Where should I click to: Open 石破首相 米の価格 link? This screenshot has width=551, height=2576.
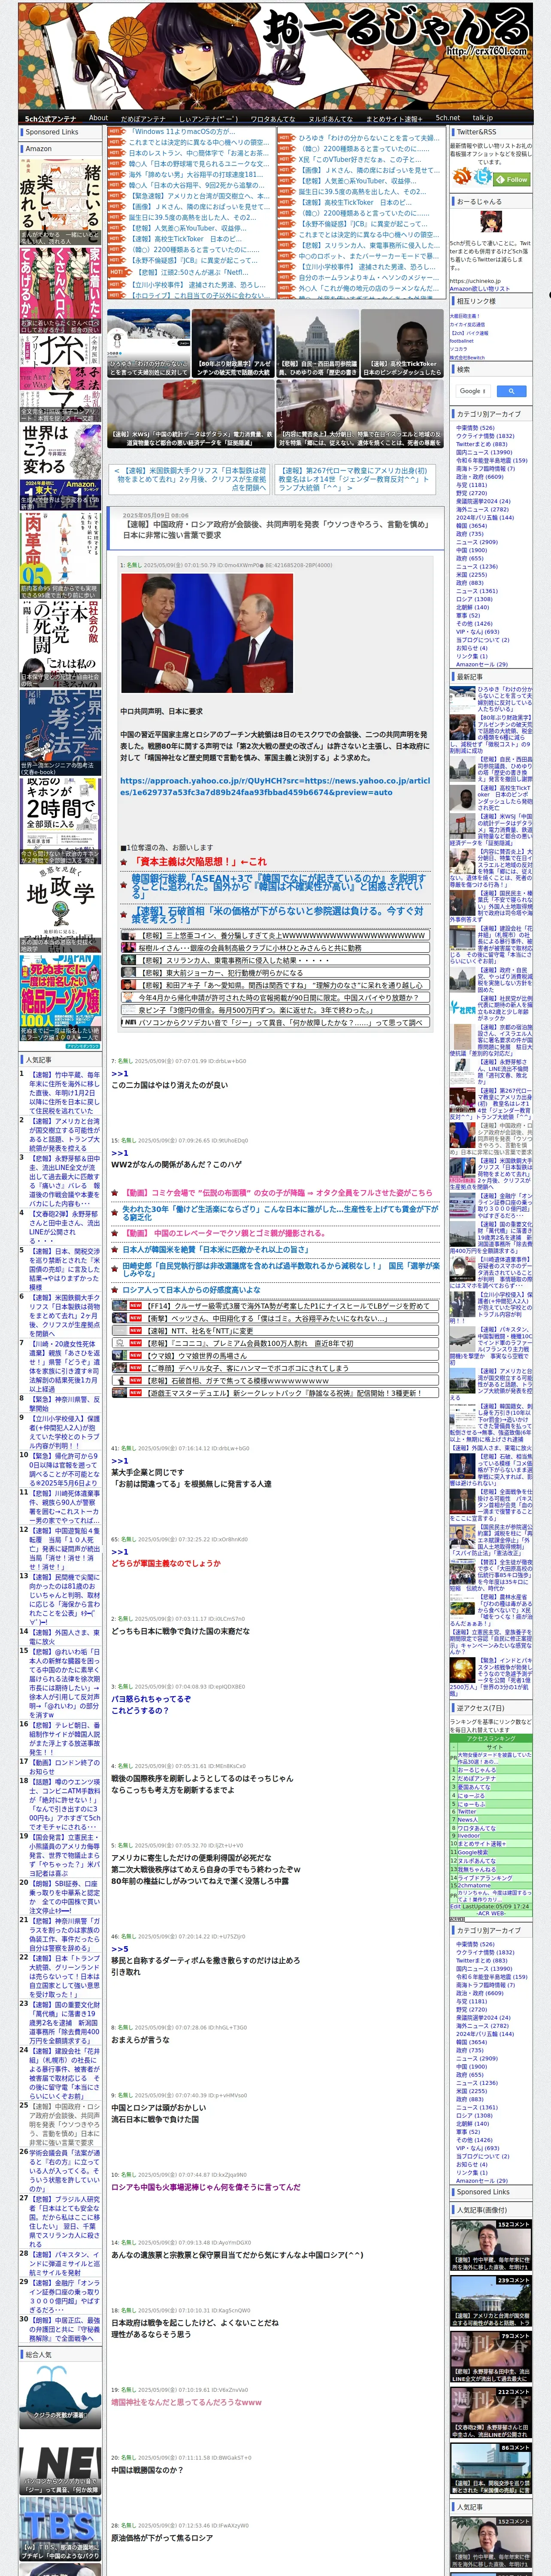click(x=278, y=915)
